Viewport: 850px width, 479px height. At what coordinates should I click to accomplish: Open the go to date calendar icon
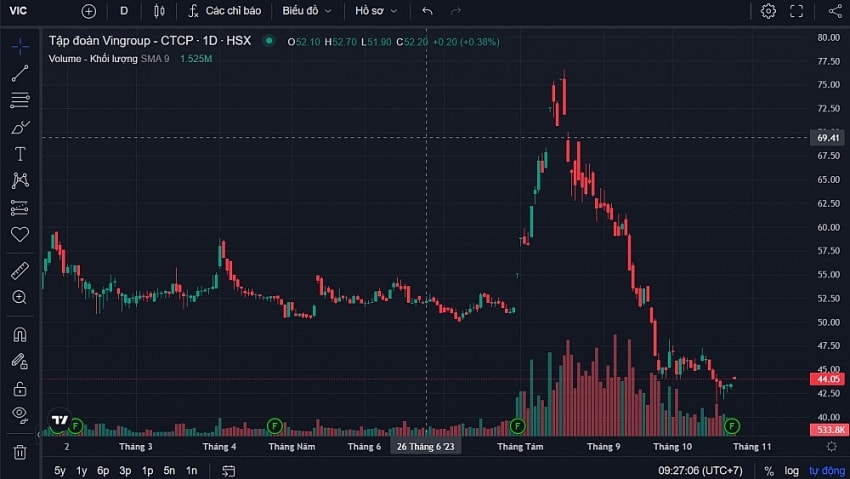tap(229, 471)
